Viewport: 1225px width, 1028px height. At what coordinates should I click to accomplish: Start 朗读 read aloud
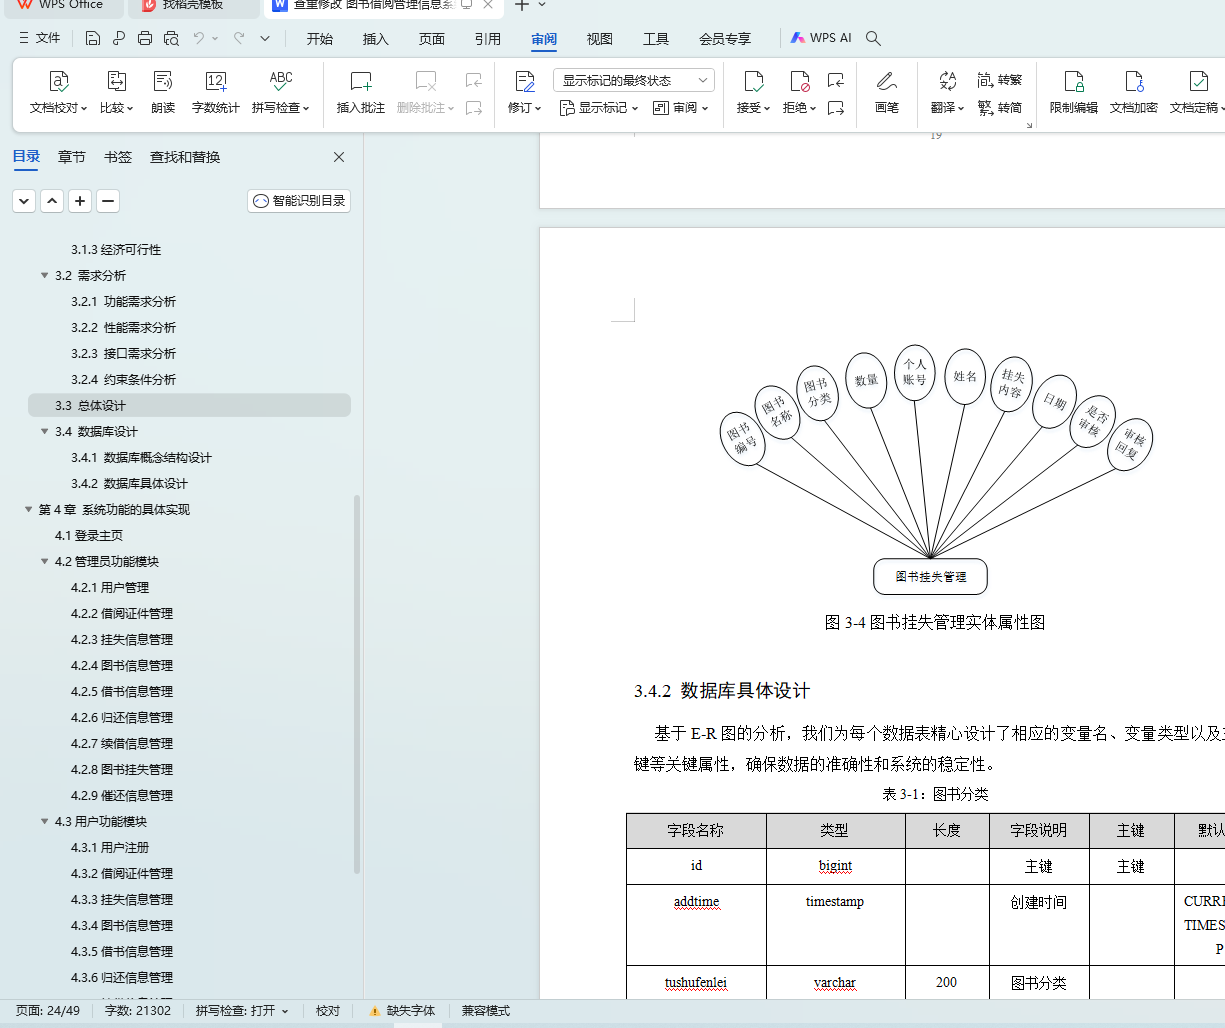pos(163,92)
